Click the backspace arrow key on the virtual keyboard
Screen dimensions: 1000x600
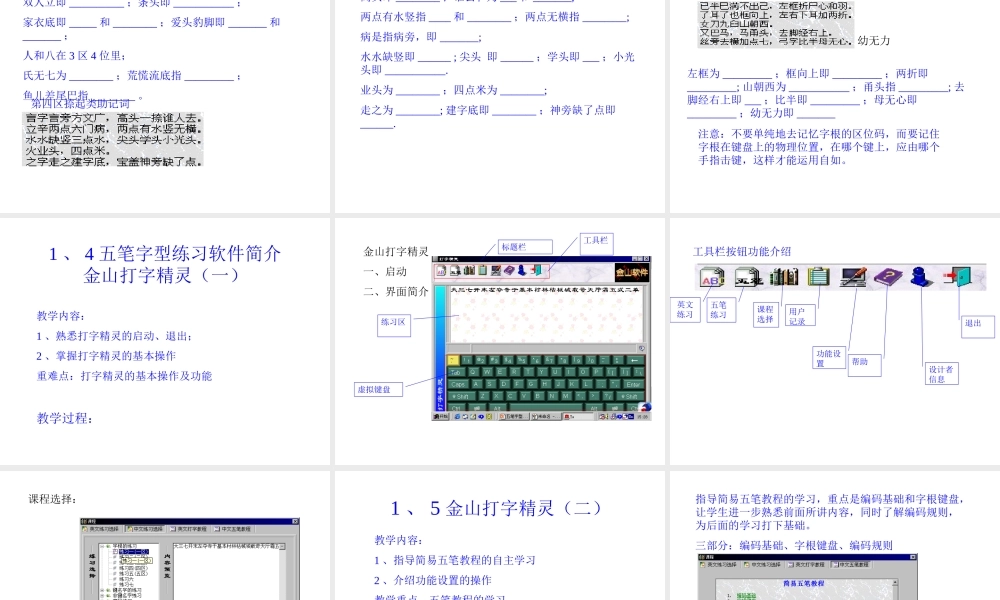tap(635, 360)
